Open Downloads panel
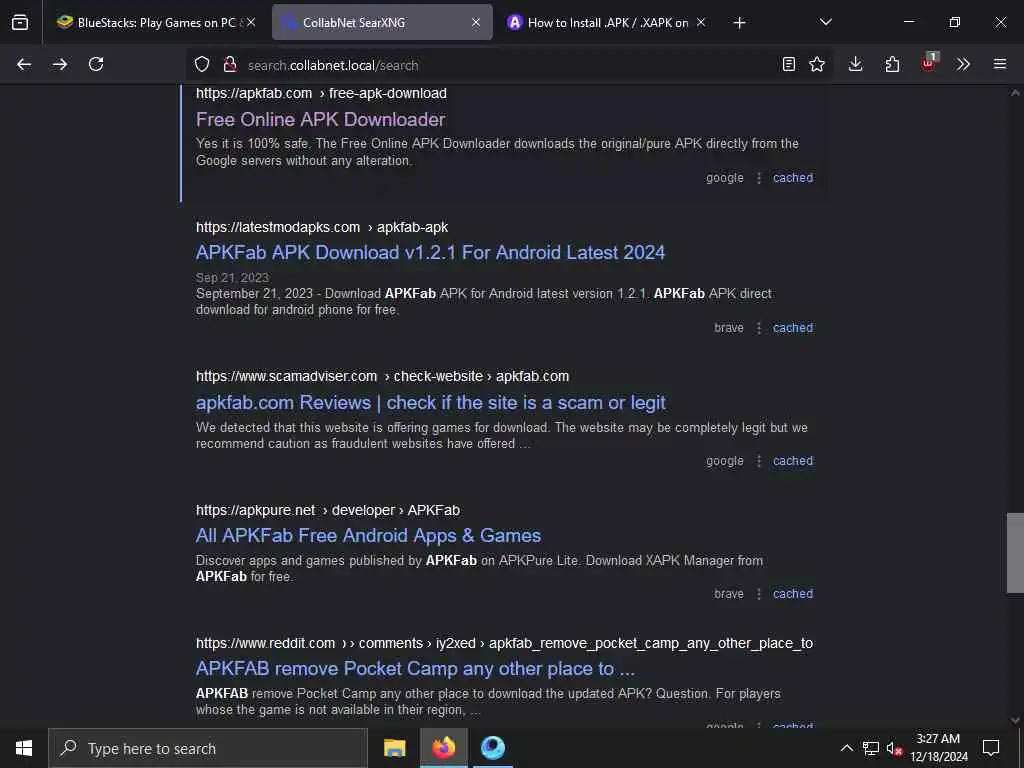 [x=856, y=64]
